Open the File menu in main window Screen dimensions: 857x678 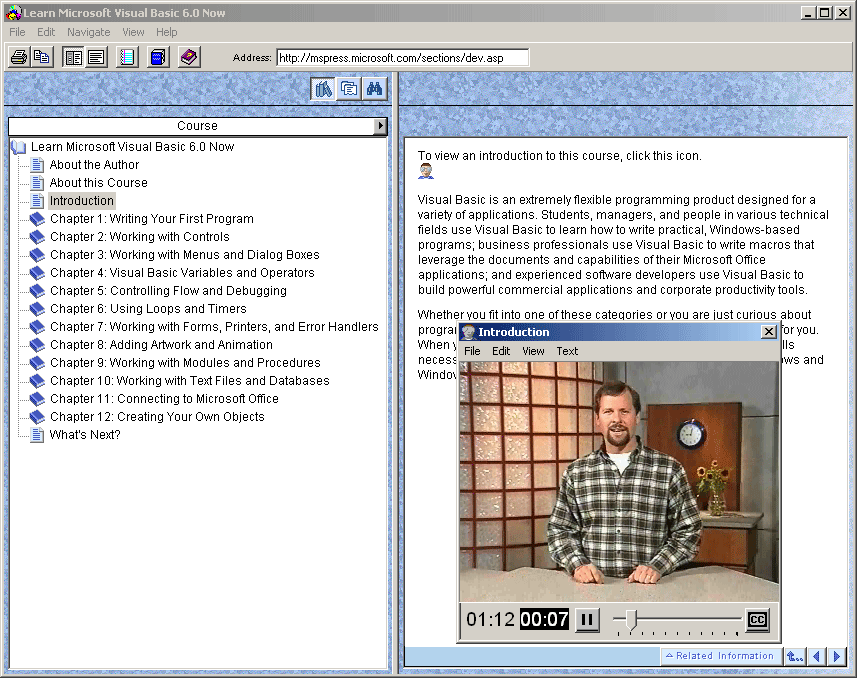point(17,32)
